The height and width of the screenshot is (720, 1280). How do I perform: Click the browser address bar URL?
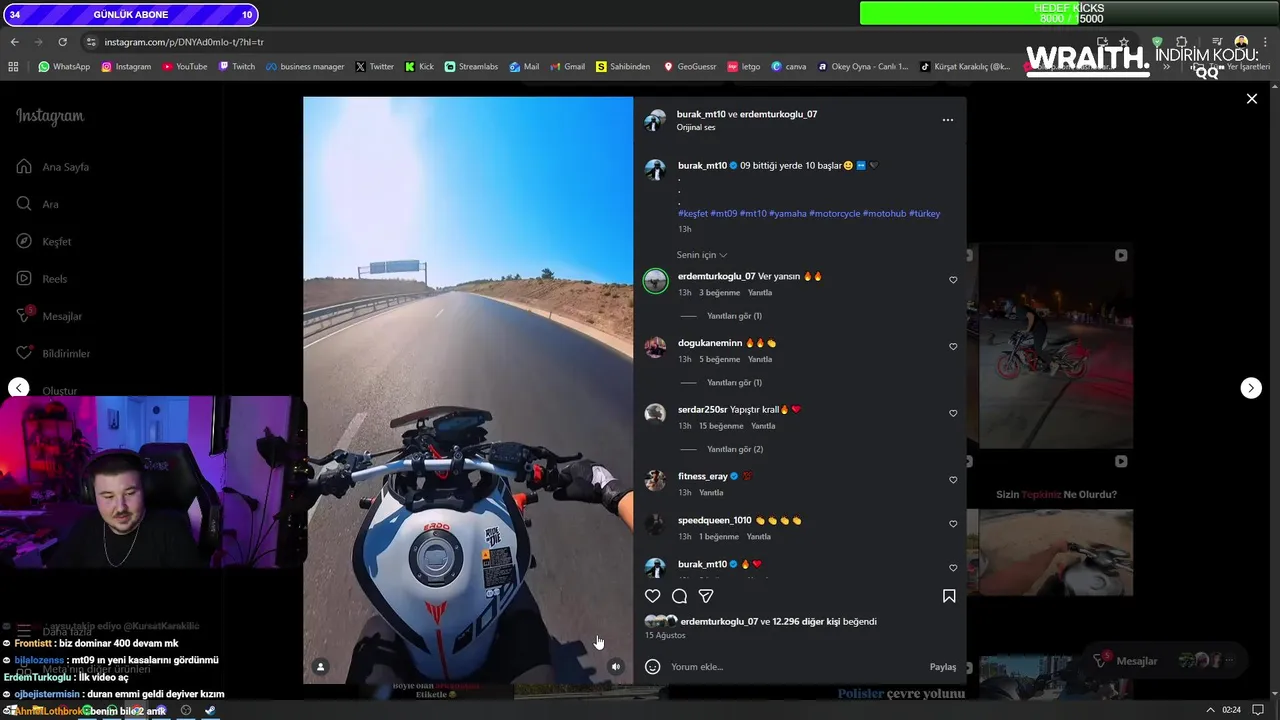[x=184, y=42]
